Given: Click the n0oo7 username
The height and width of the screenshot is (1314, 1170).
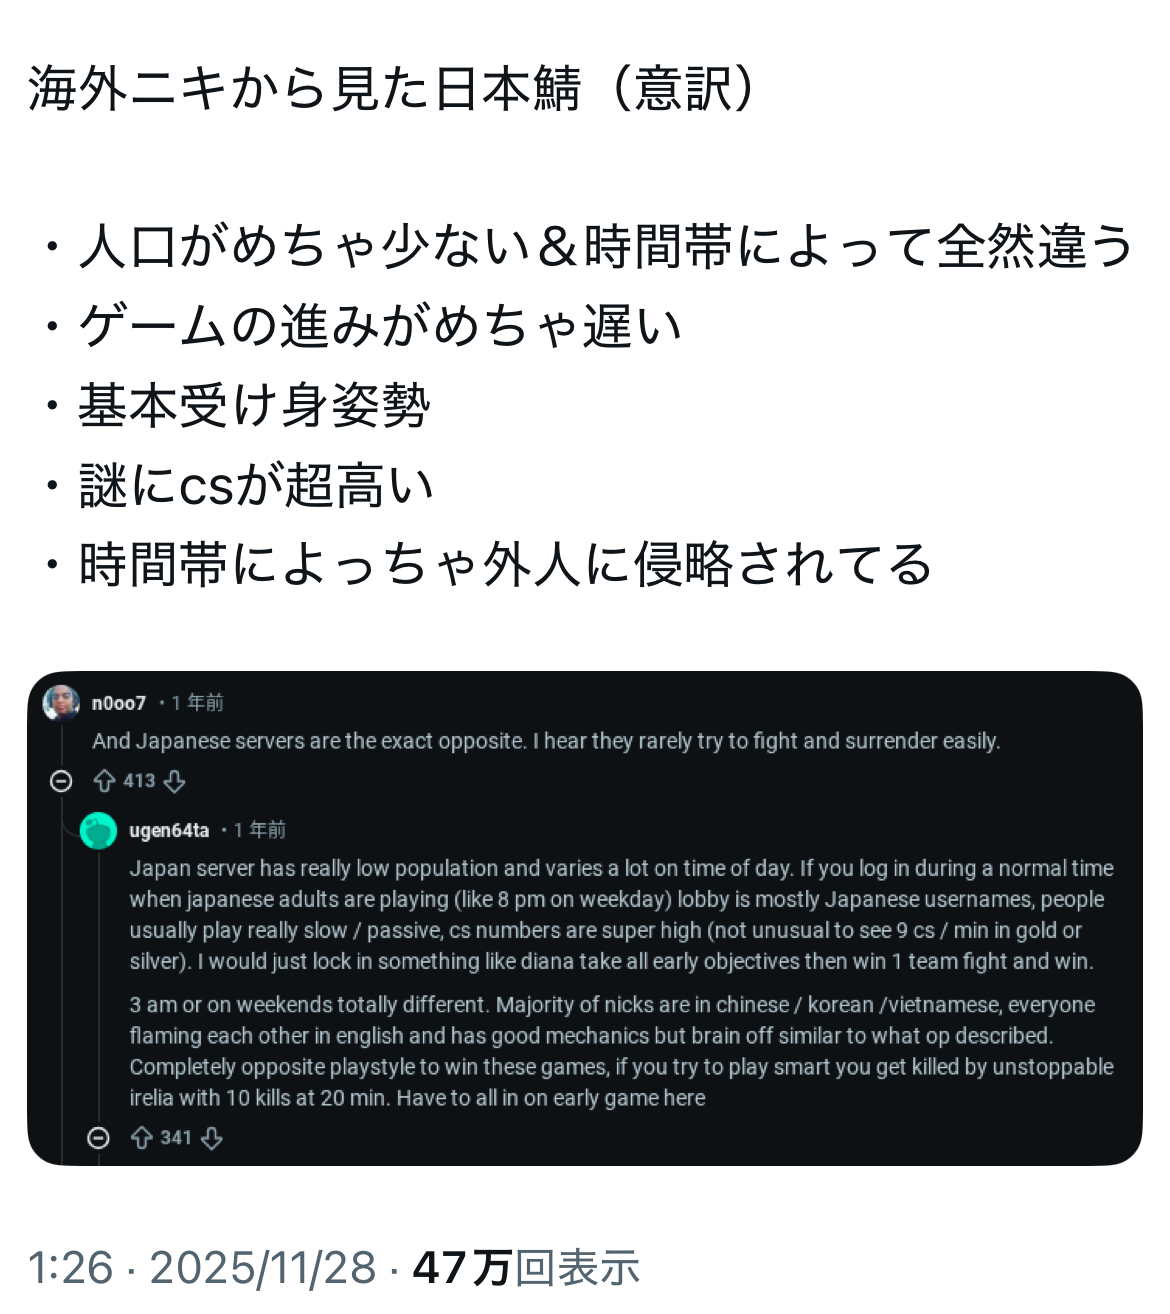Looking at the screenshot, I should click(x=119, y=703).
